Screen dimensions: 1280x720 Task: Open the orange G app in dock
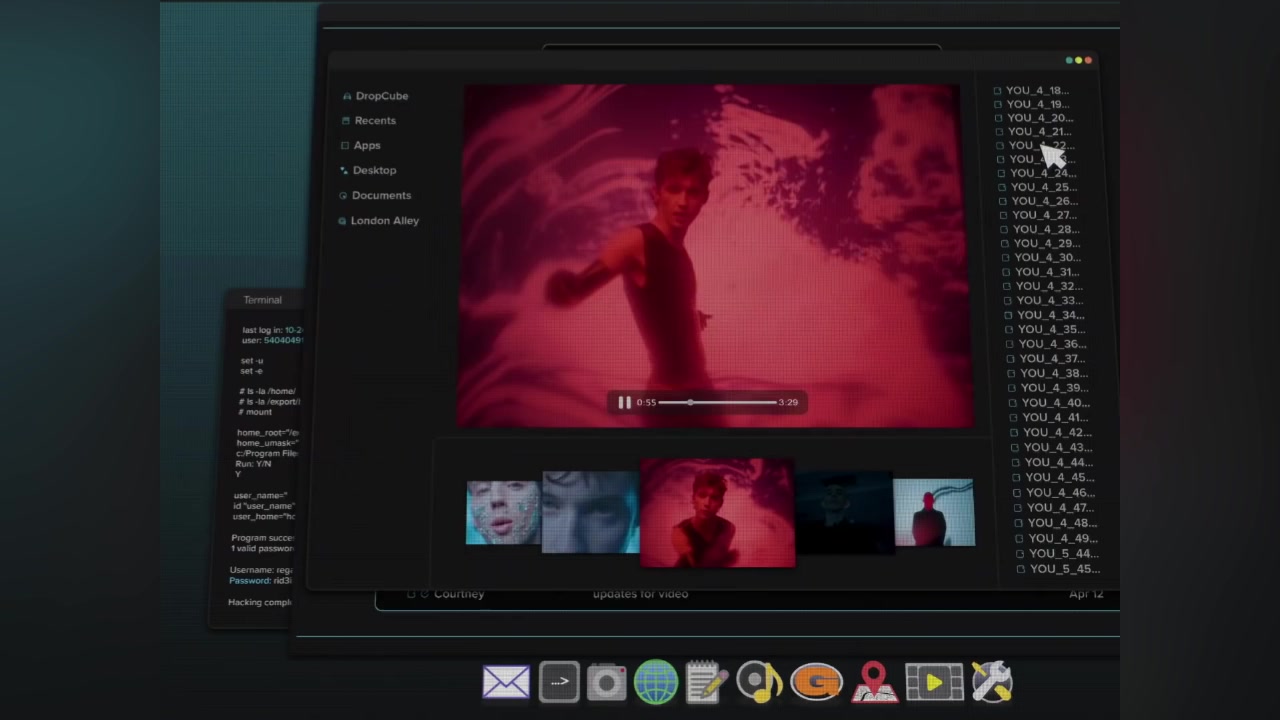[816, 683]
